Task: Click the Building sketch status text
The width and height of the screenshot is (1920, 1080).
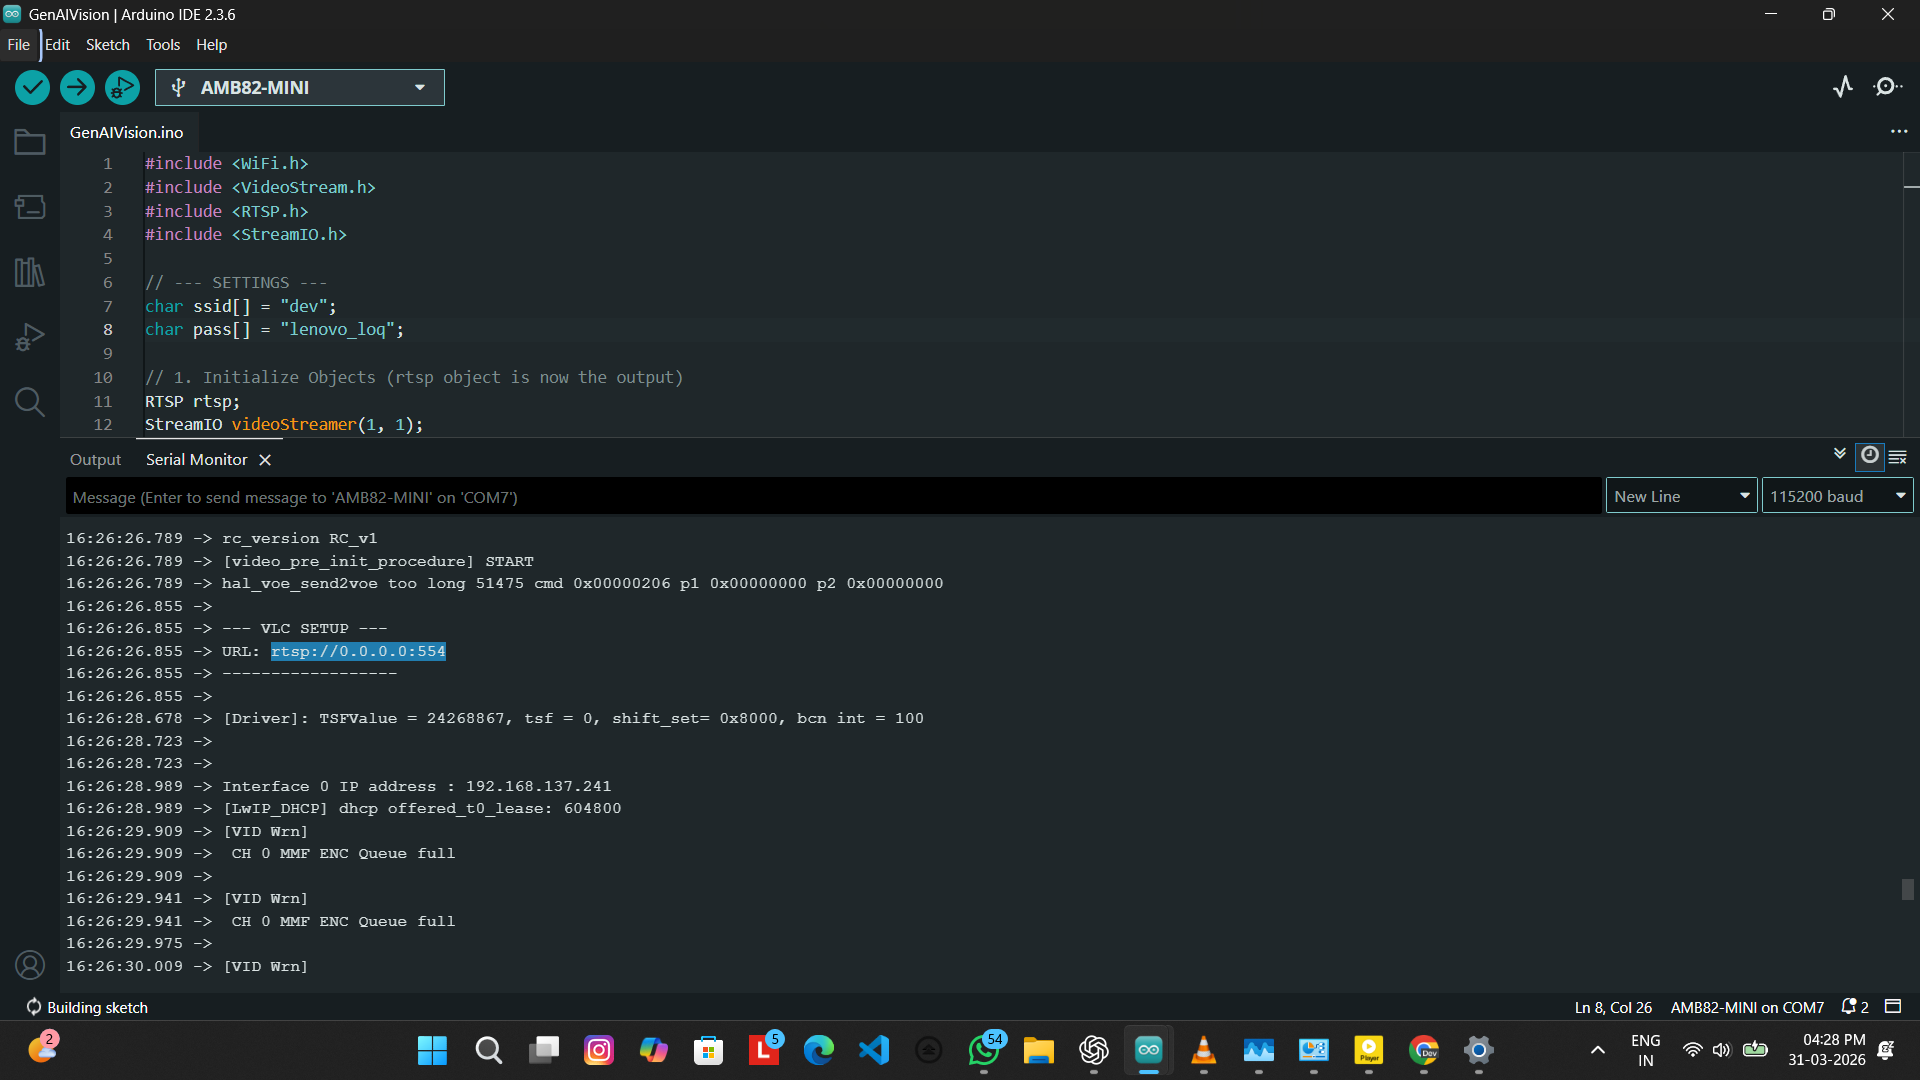Action: [x=97, y=1007]
